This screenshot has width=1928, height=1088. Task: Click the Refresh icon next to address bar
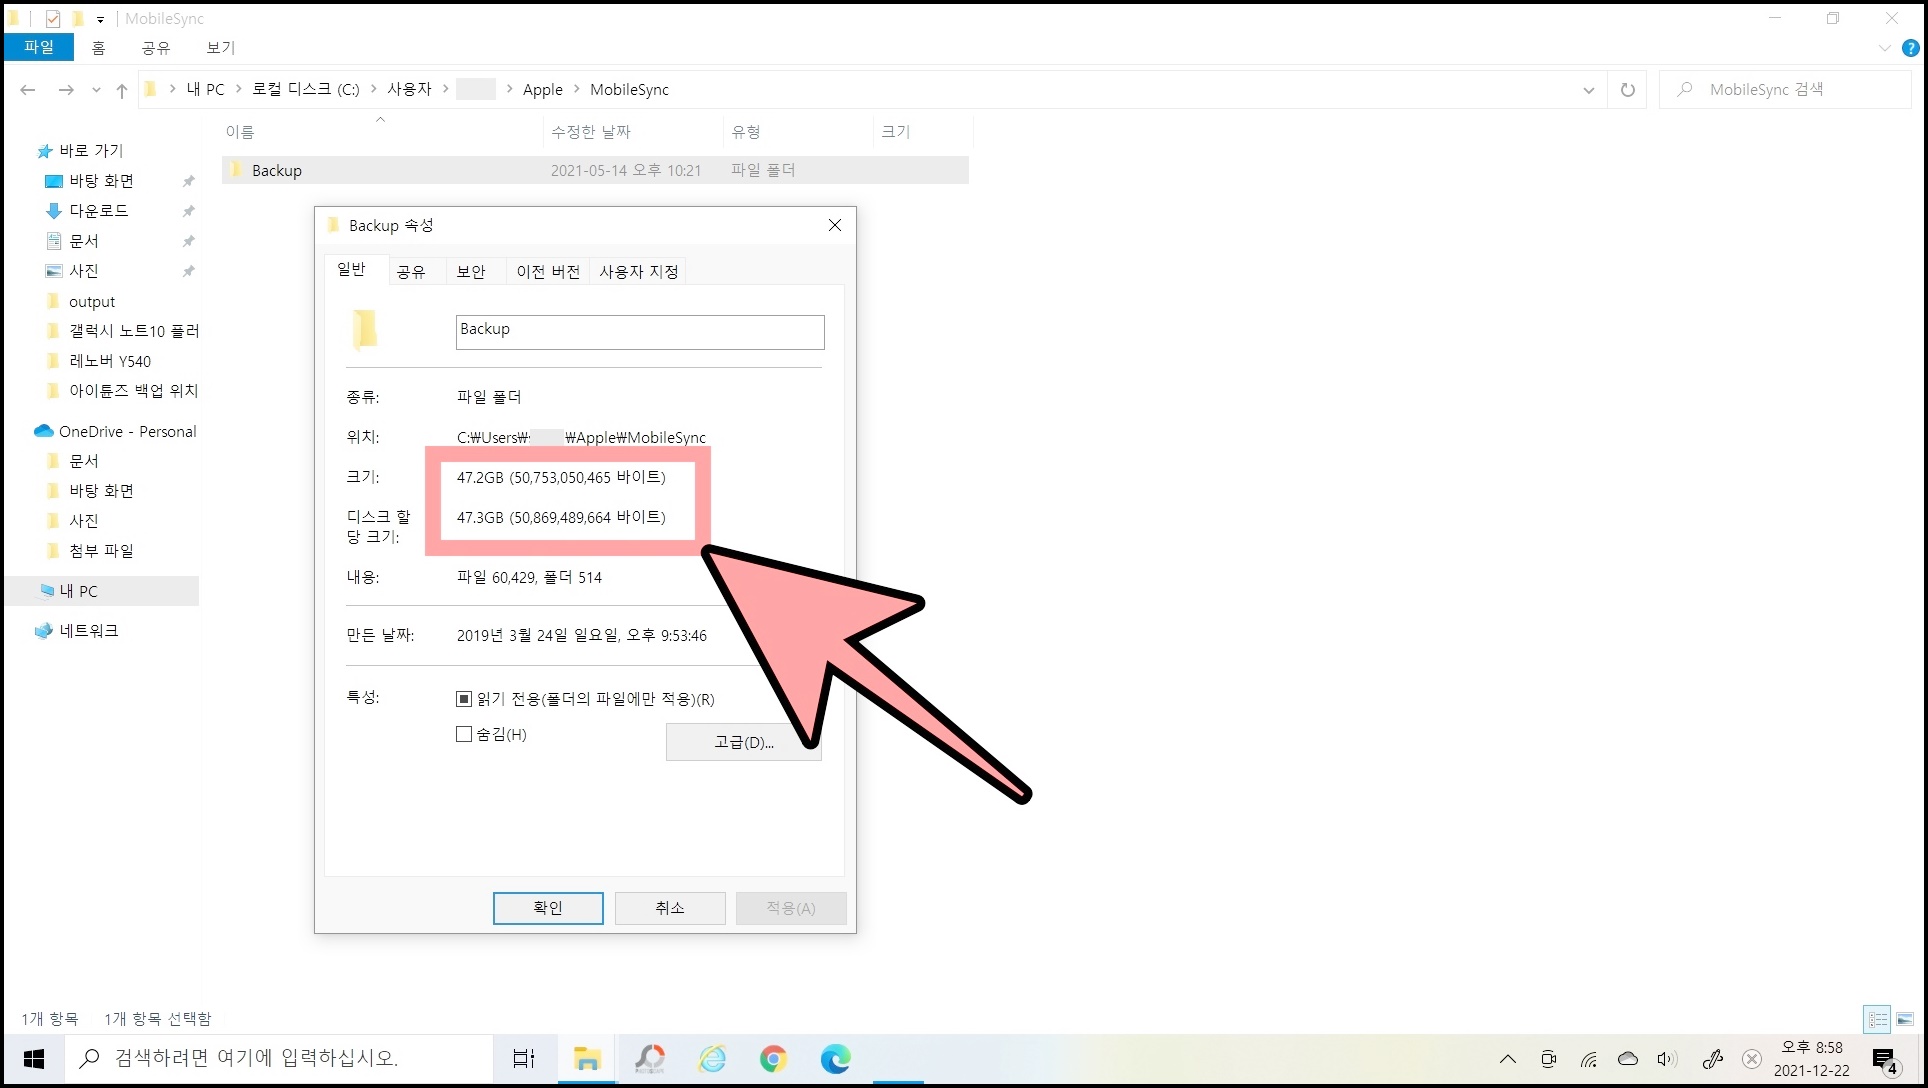click(1627, 90)
